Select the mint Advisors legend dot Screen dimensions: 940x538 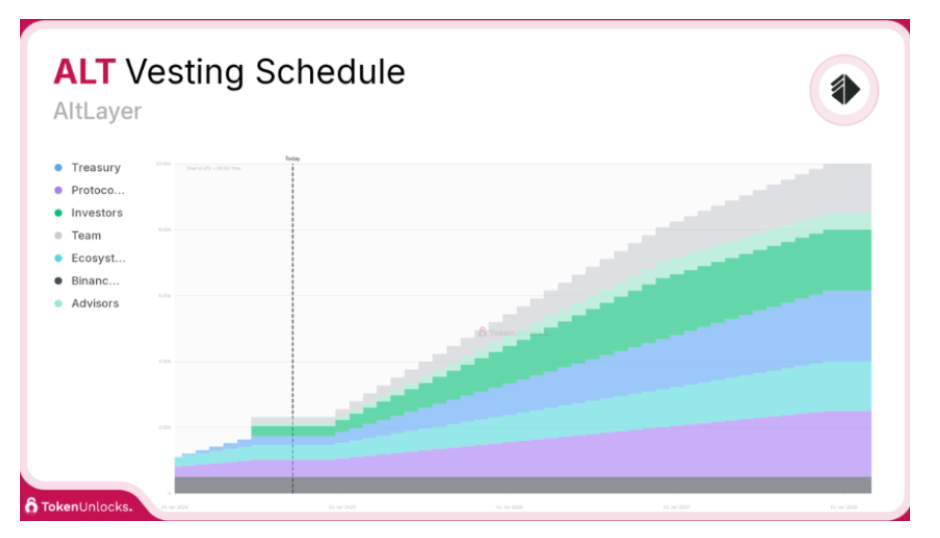[58, 303]
